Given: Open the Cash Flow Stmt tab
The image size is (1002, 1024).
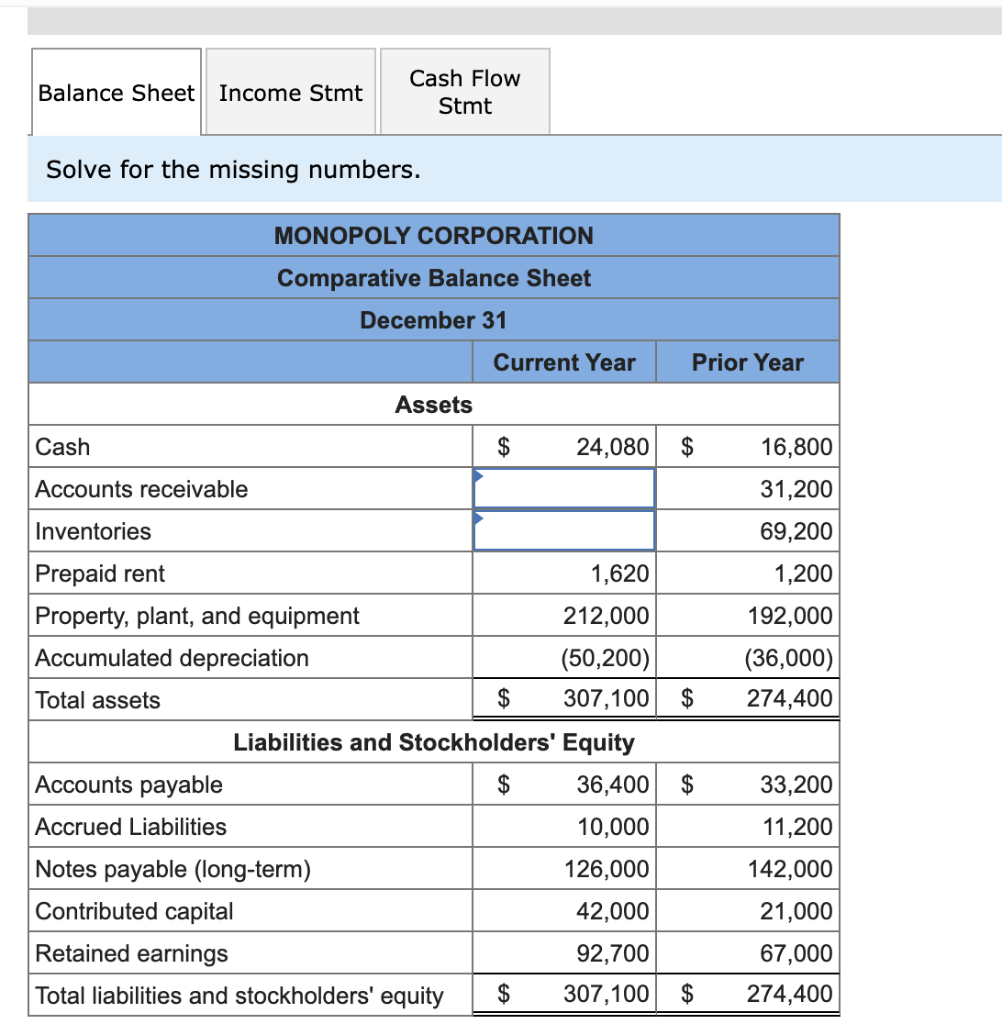Looking at the screenshot, I should [x=463, y=91].
